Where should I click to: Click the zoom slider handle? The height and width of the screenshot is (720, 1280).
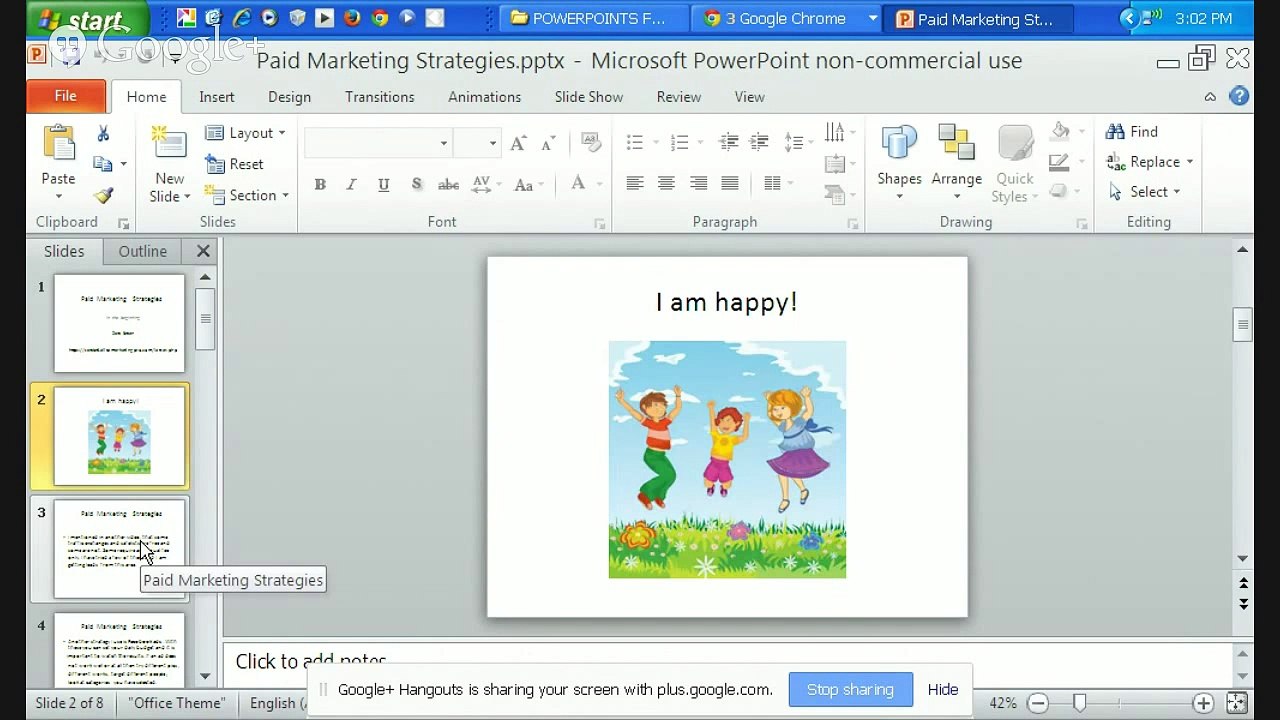click(1079, 703)
